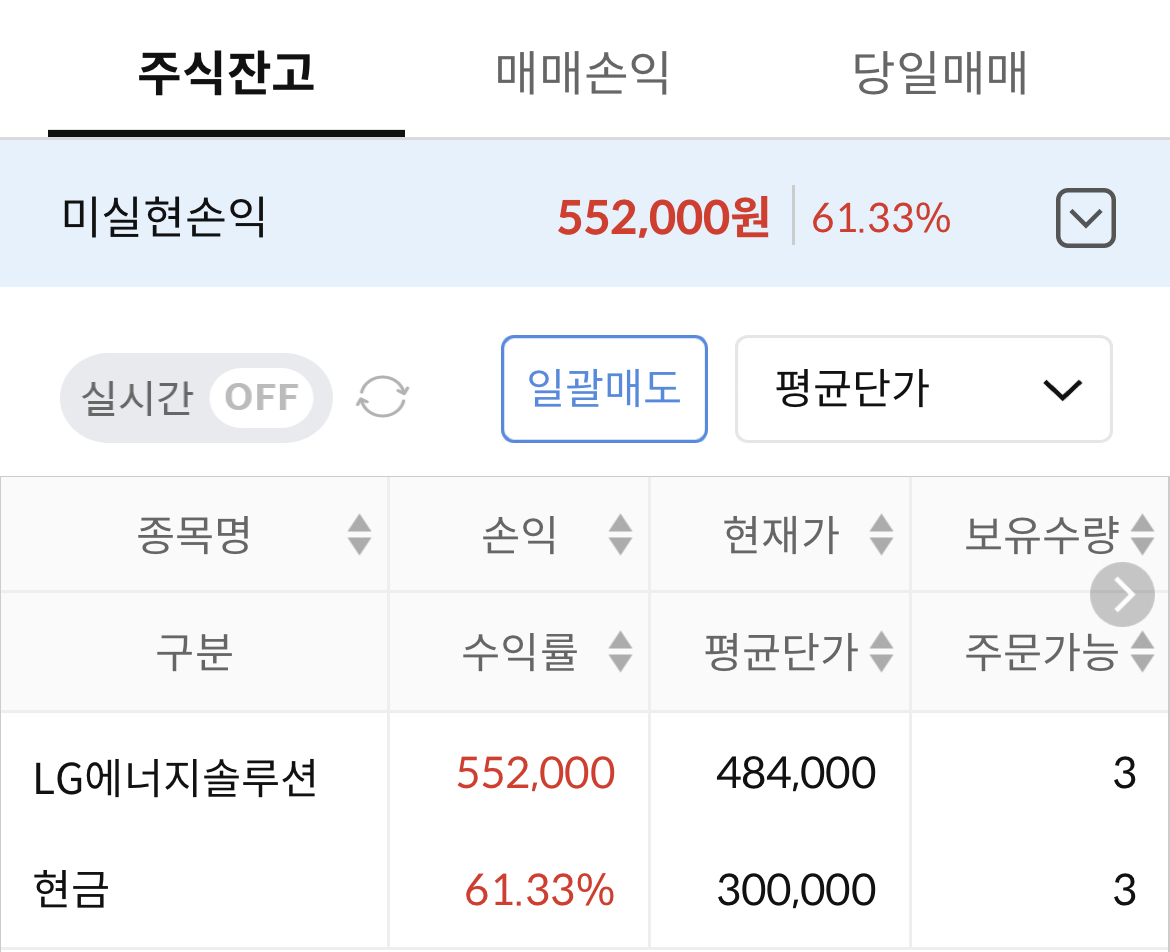Toggle the 실시간 OFF switch
1170x952 pixels.
(195, 398)
